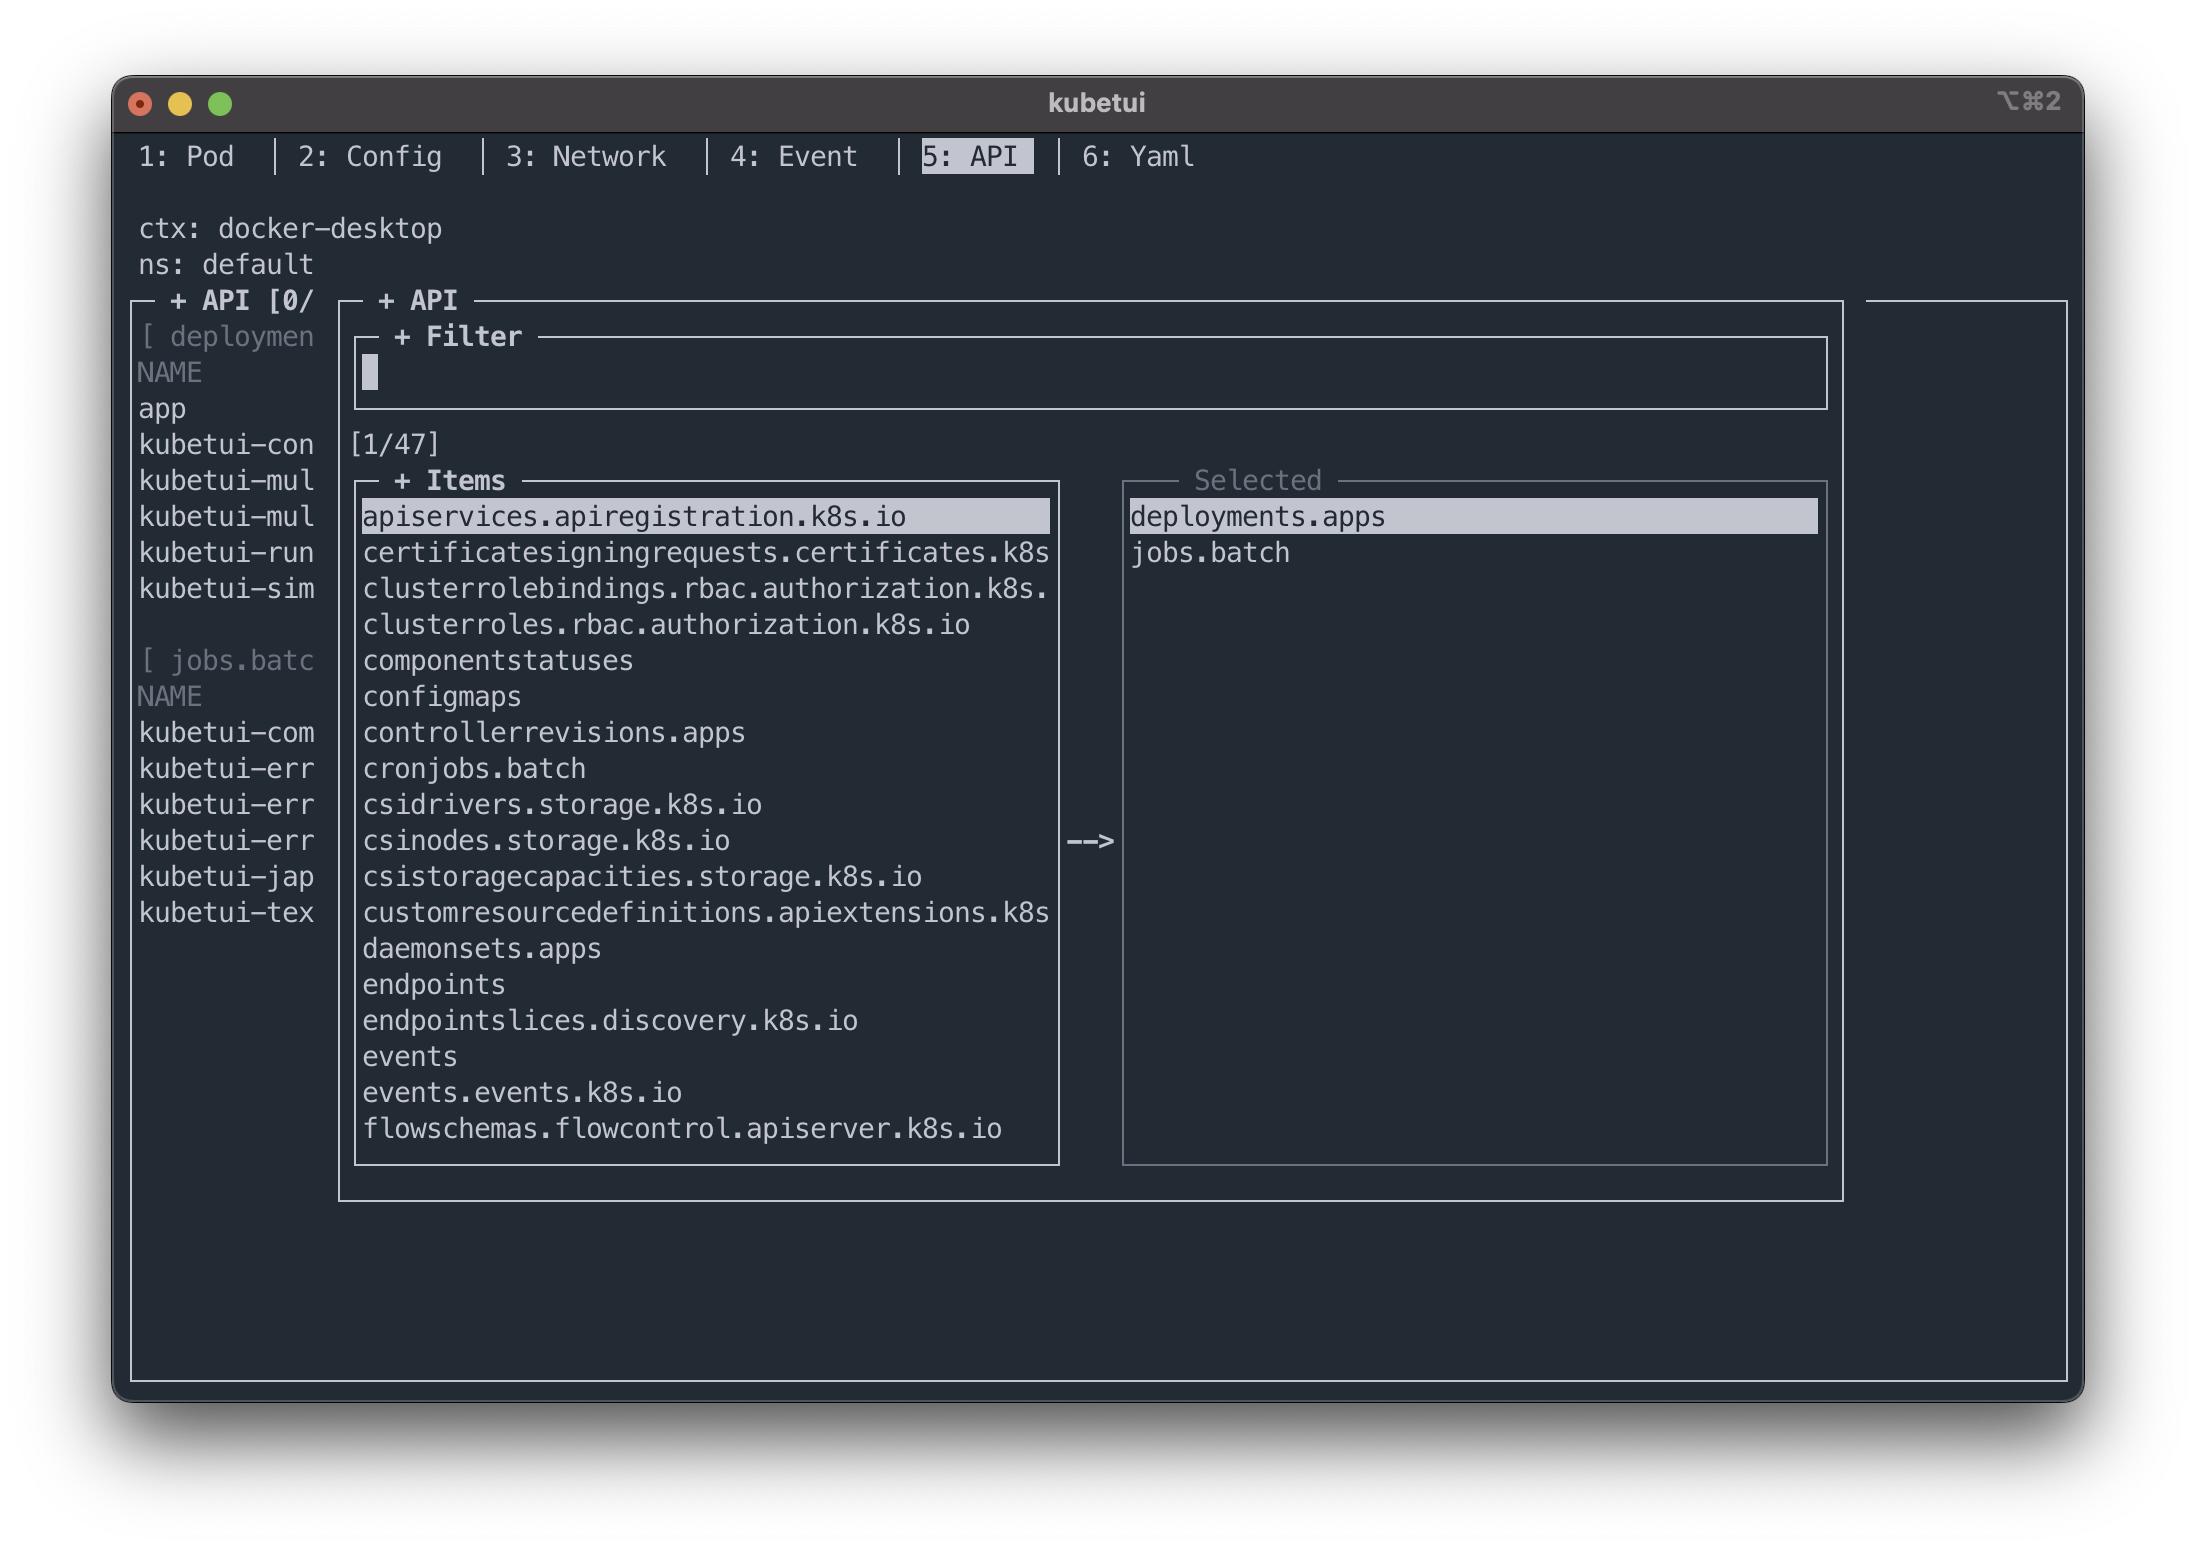
Task: Open the 6: Yaml tab
Action: click(1137, 157)
